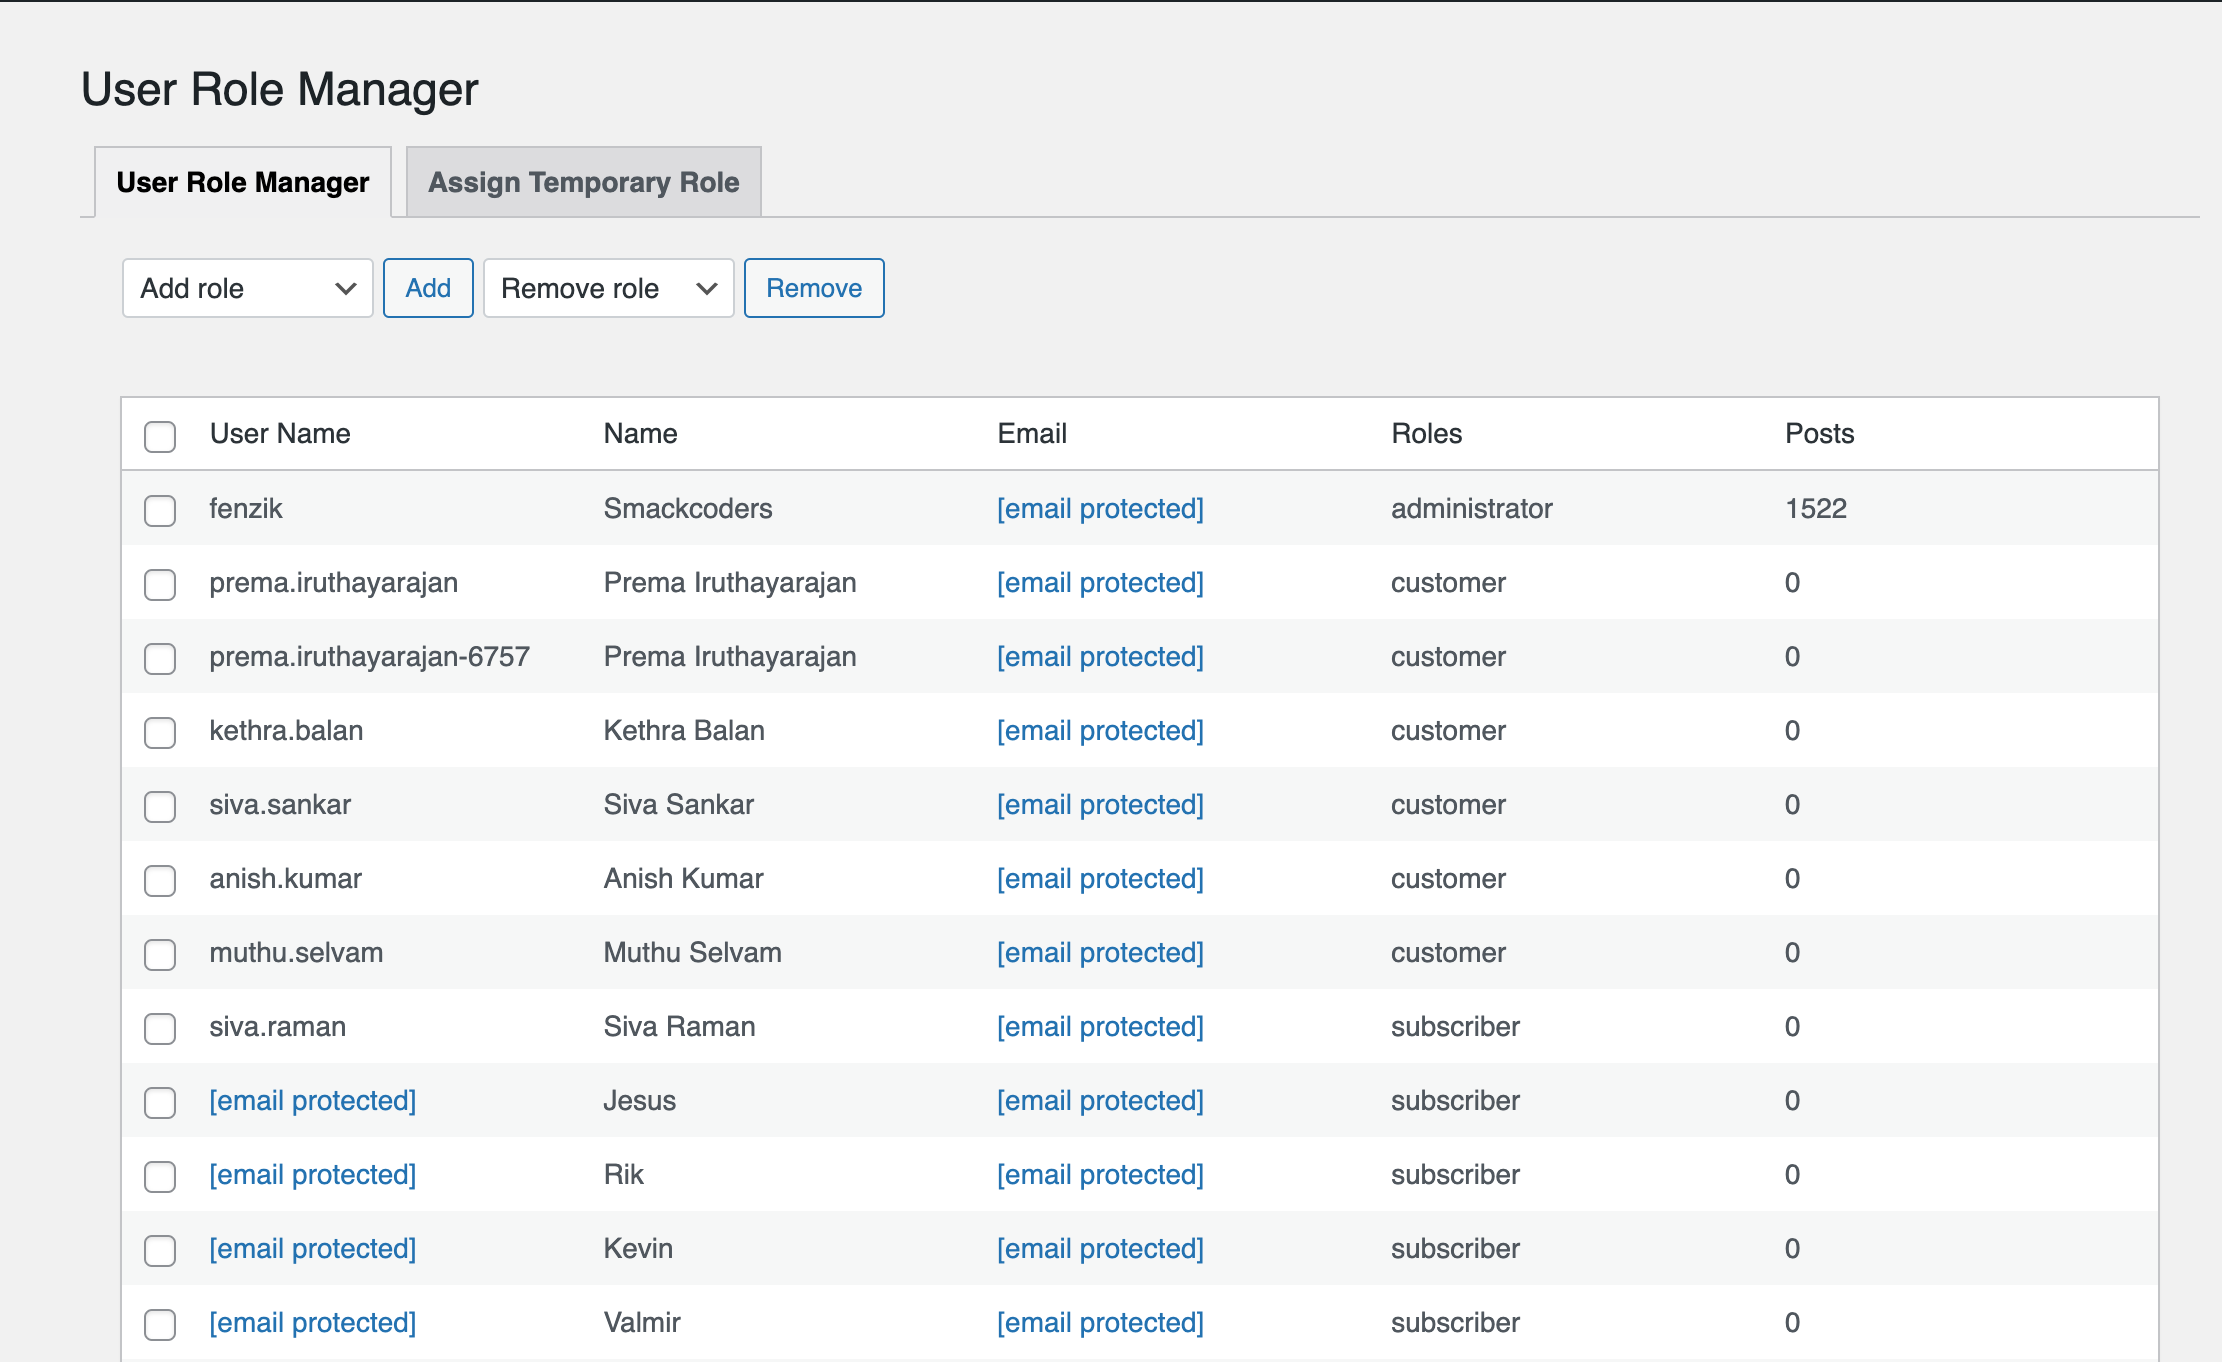The width and height of the screenshot is (2222, 1362).
Task: Check the row for prema.iruthayarajan
Action: [x=160, y=585]
